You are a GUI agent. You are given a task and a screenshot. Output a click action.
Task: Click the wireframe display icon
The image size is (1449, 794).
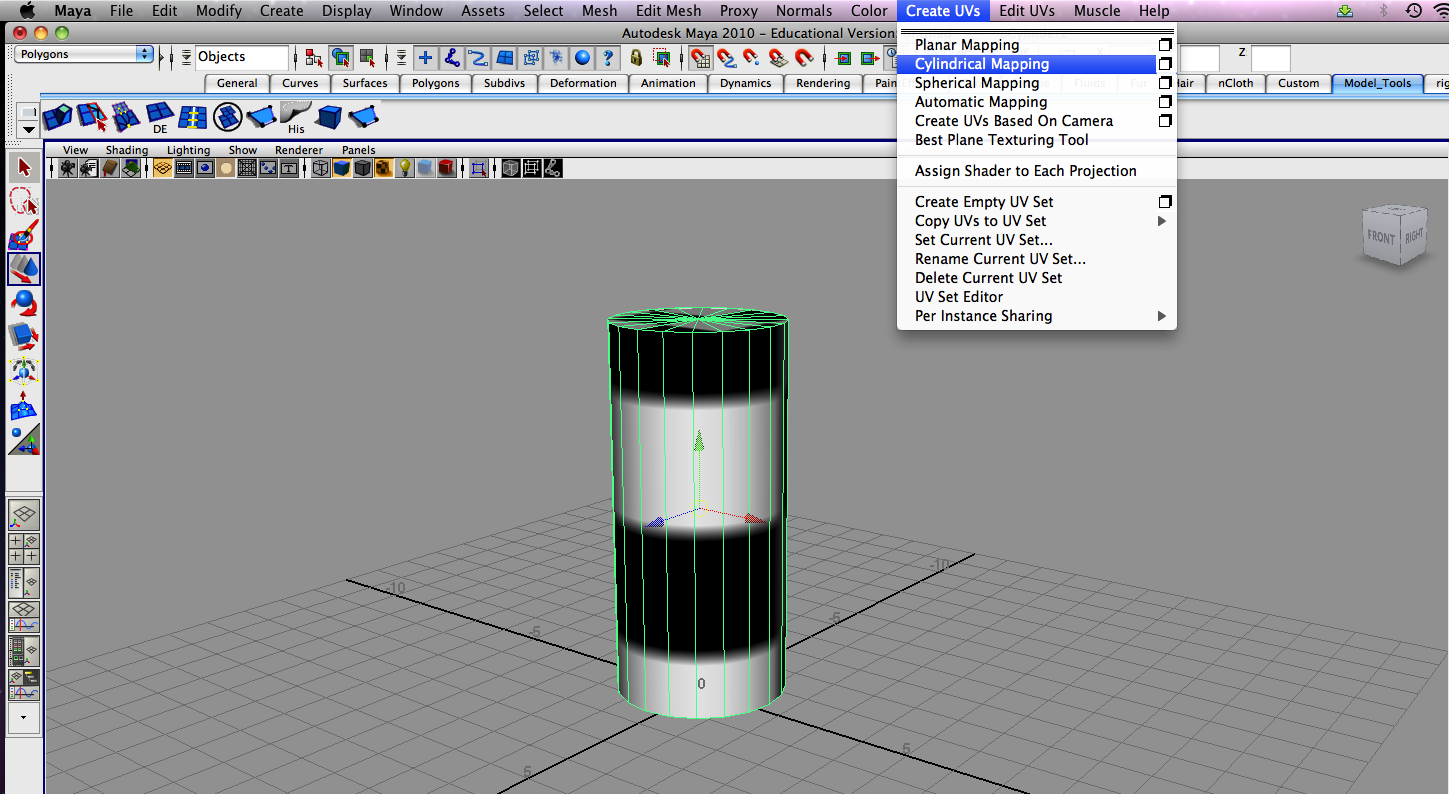click(x=322, y=167)
